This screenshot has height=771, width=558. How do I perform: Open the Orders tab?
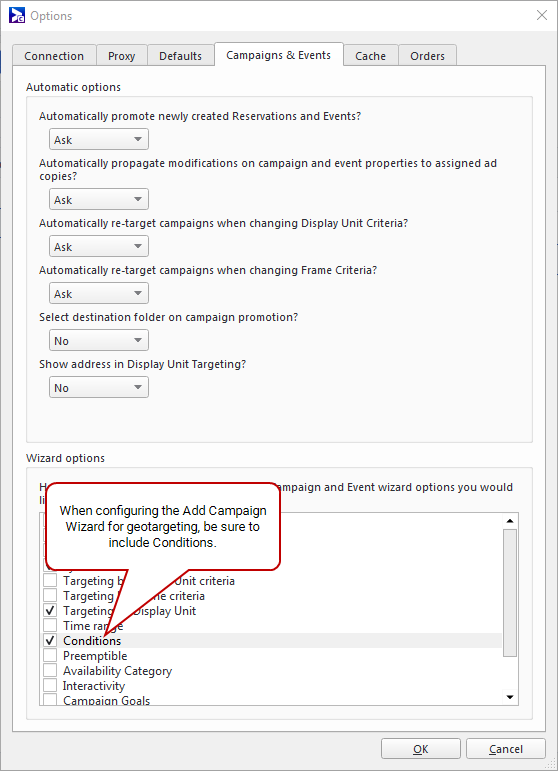[427, 56]
